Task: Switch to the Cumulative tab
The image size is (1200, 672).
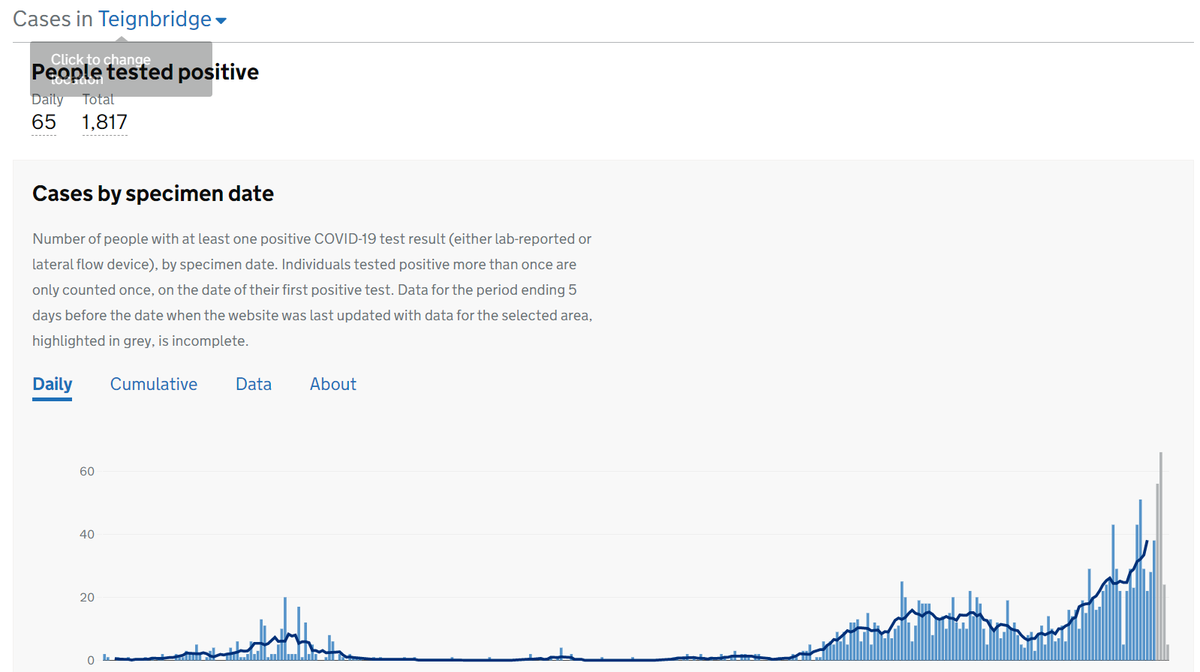Action: point(153,384)
